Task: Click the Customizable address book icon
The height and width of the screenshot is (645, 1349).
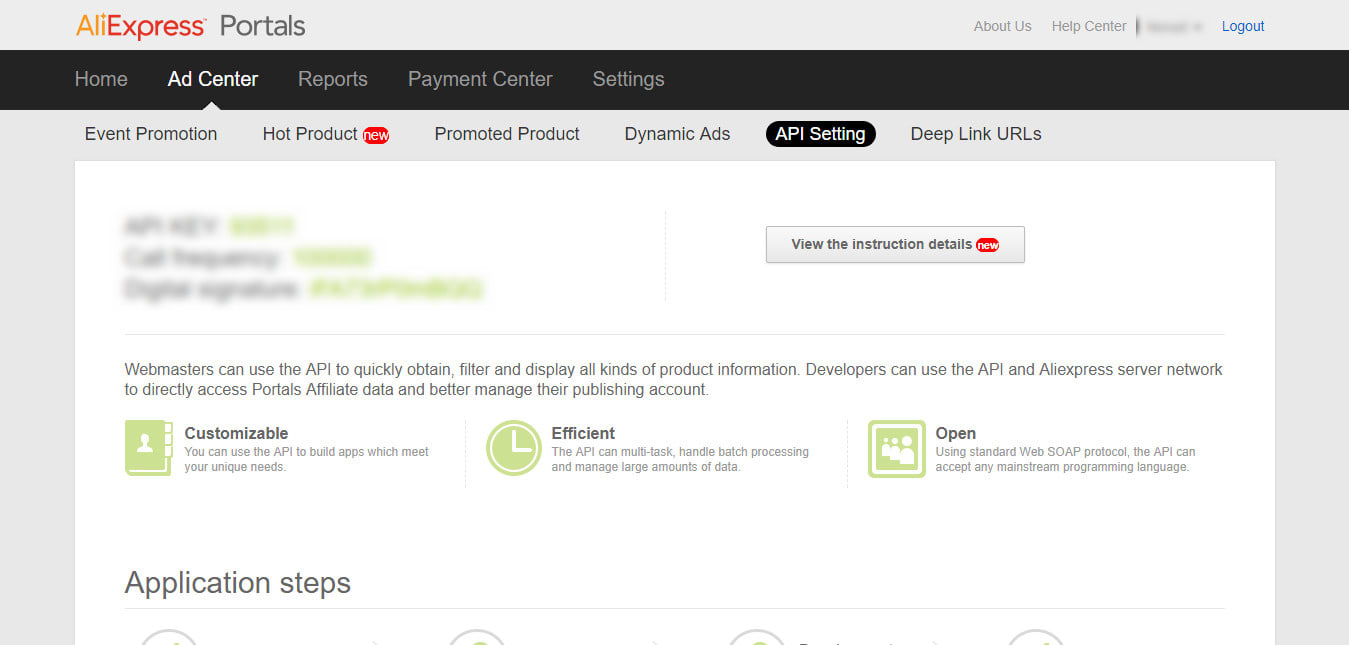Action: [148, 448]
